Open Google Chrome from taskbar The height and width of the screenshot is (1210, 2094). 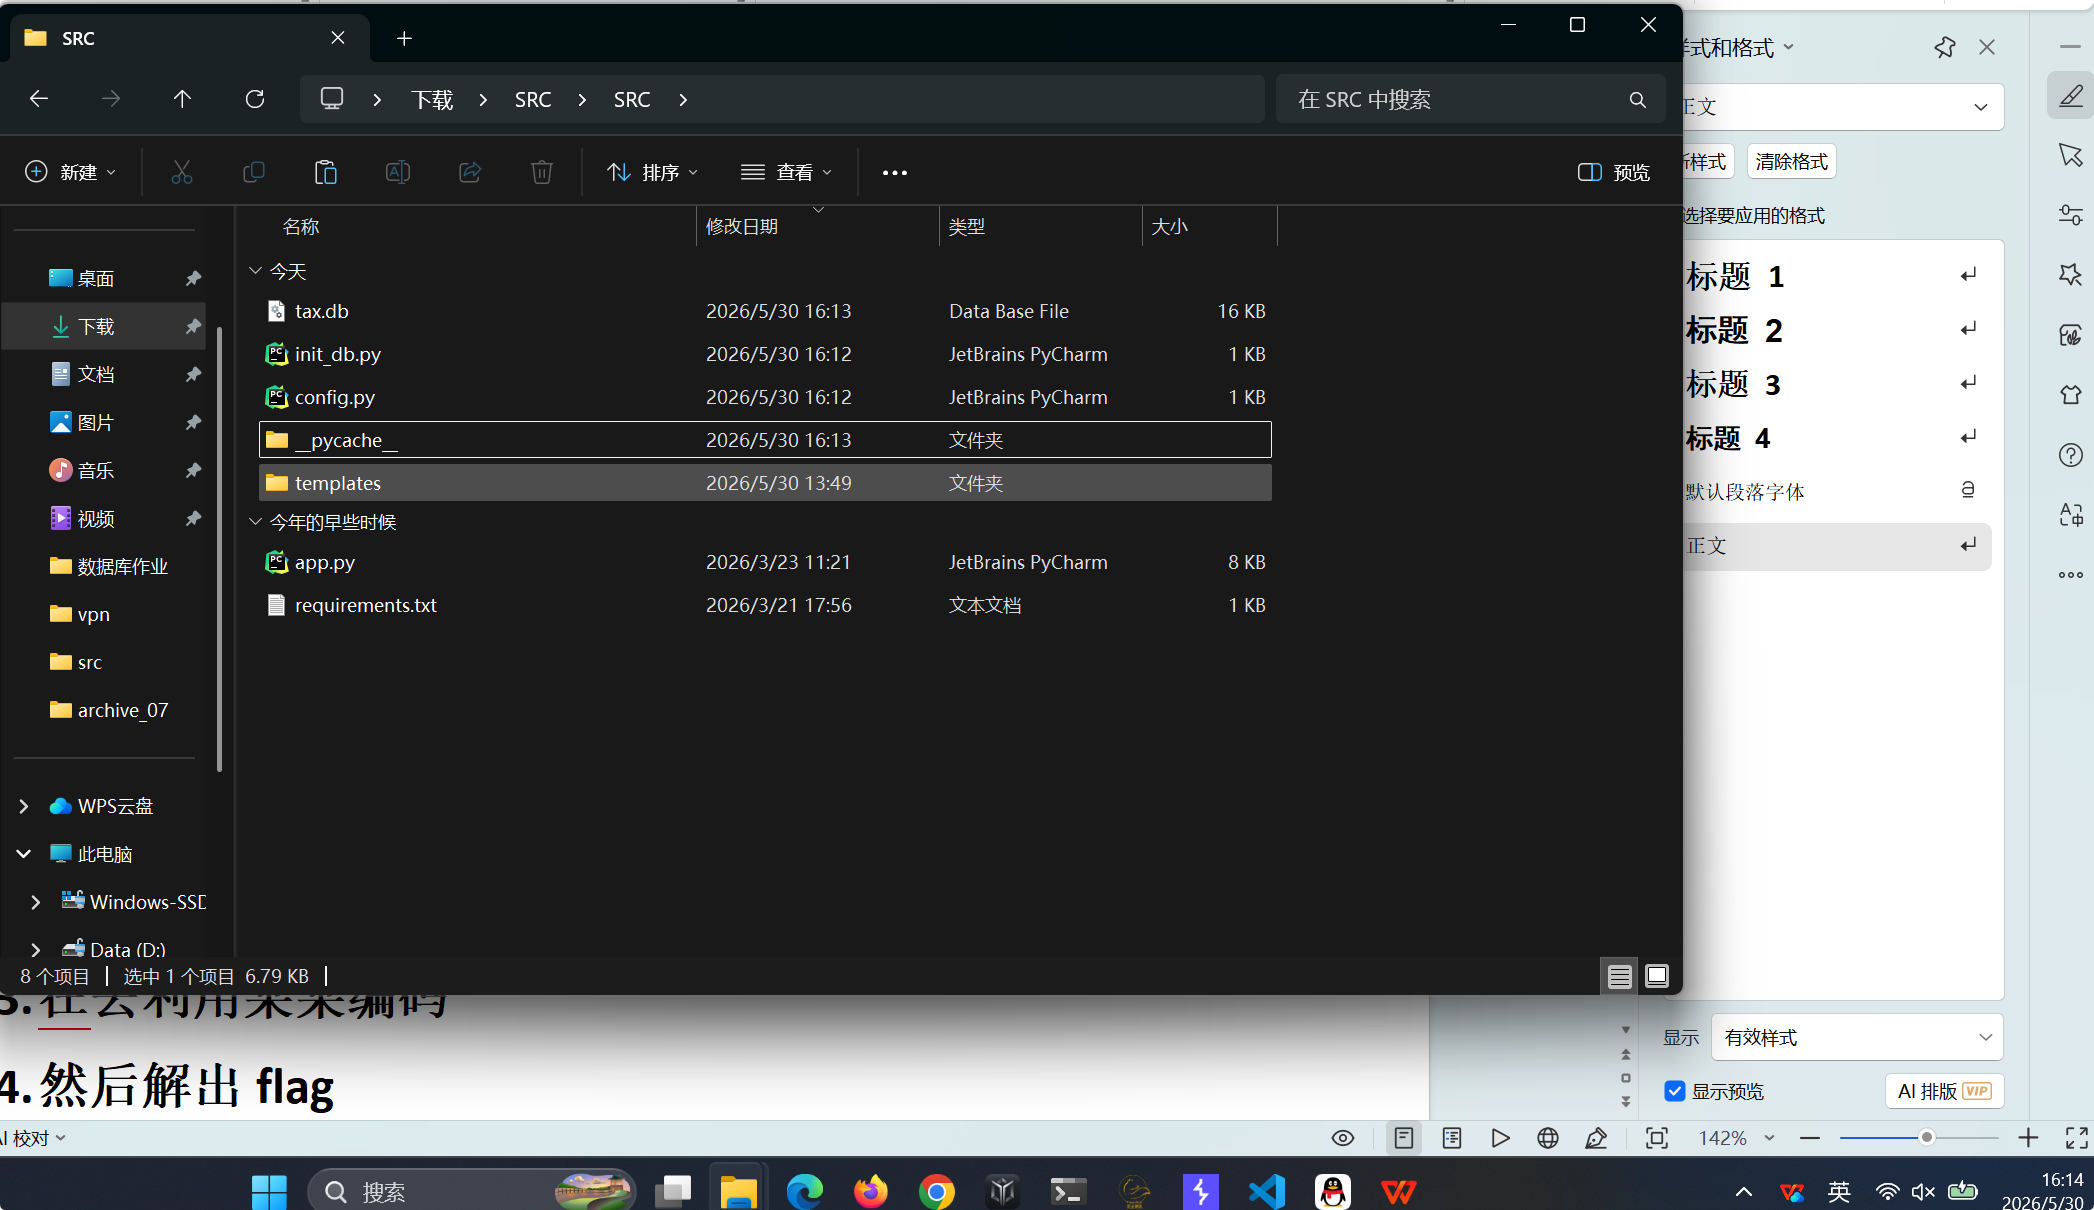(x=937, y=1191)
